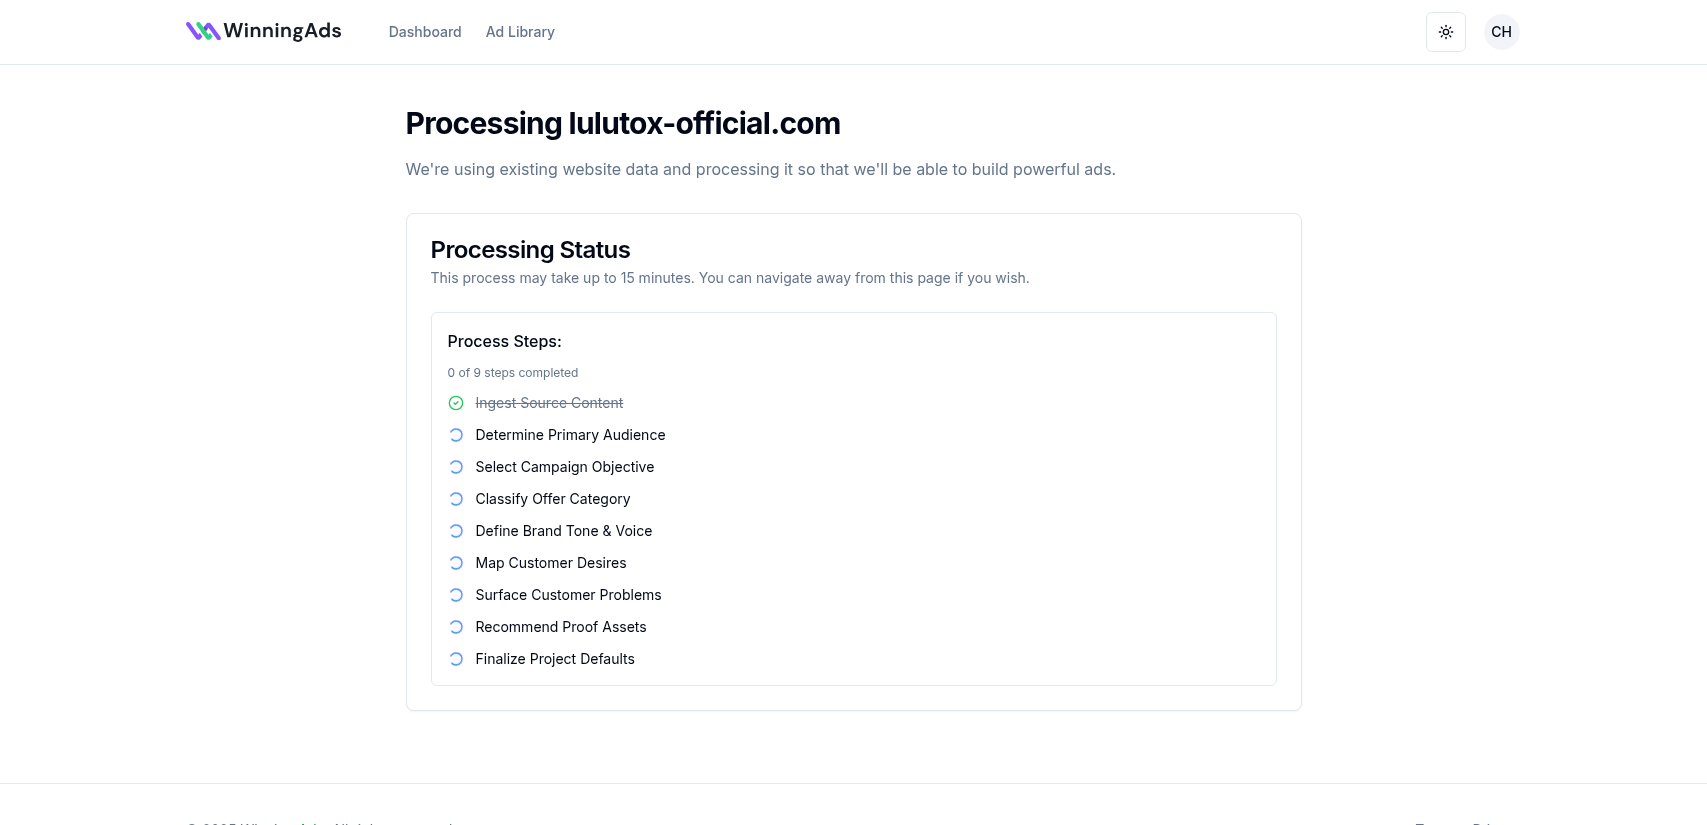The image size is (1707, 825).
Task: Click the '0 of 9 steps completed' progress text
Action: [513, 373]
